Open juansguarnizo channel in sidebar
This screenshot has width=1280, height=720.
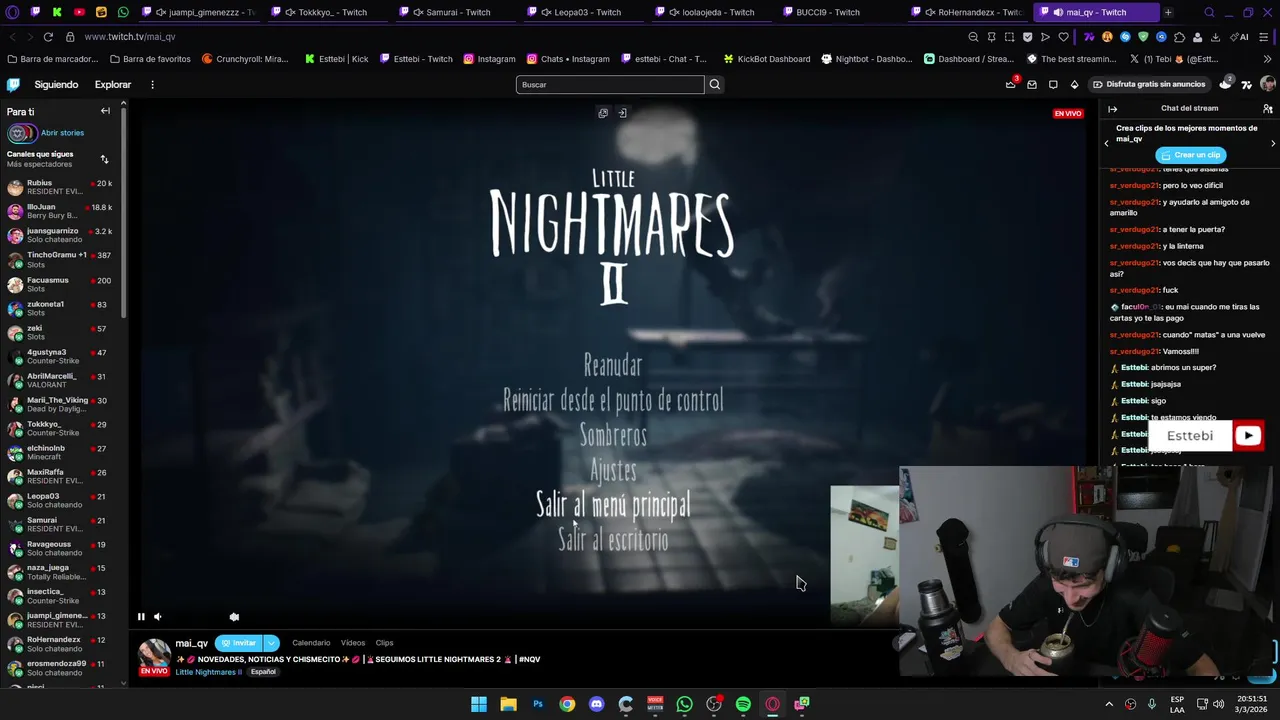(60, 235)
